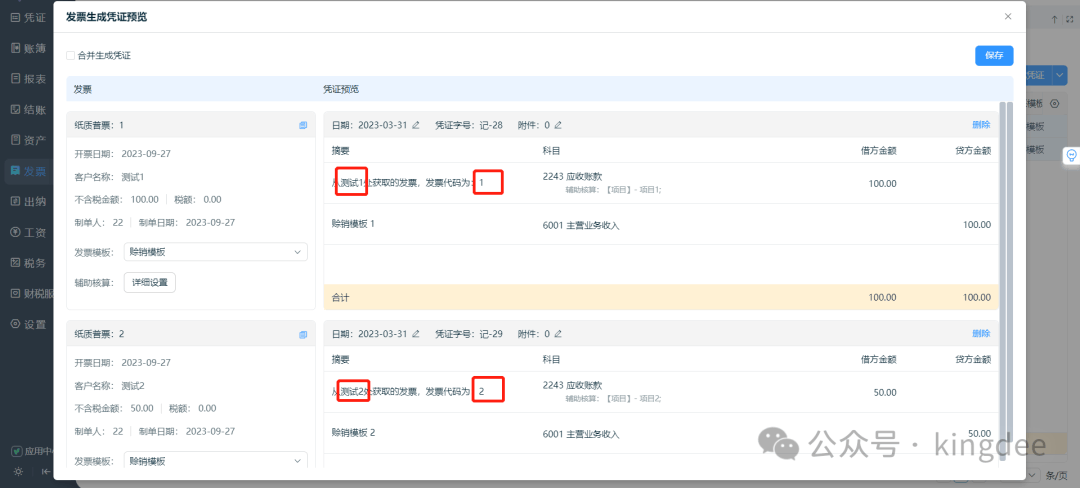The width and height of the screenshot is (1080, 488).
Task: Open 账簿 in left sidebar
Action: pyautogui.click(x=28, y=48)
